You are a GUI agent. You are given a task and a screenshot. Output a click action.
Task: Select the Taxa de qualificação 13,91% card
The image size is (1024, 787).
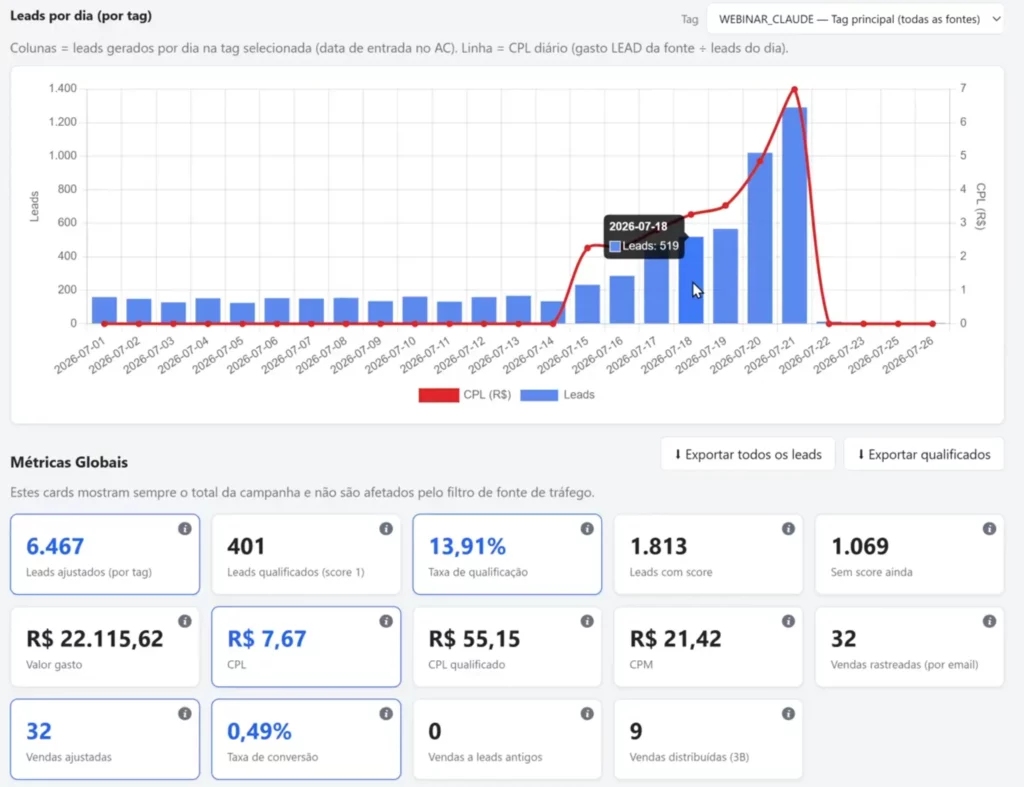[x=507, y=554]
